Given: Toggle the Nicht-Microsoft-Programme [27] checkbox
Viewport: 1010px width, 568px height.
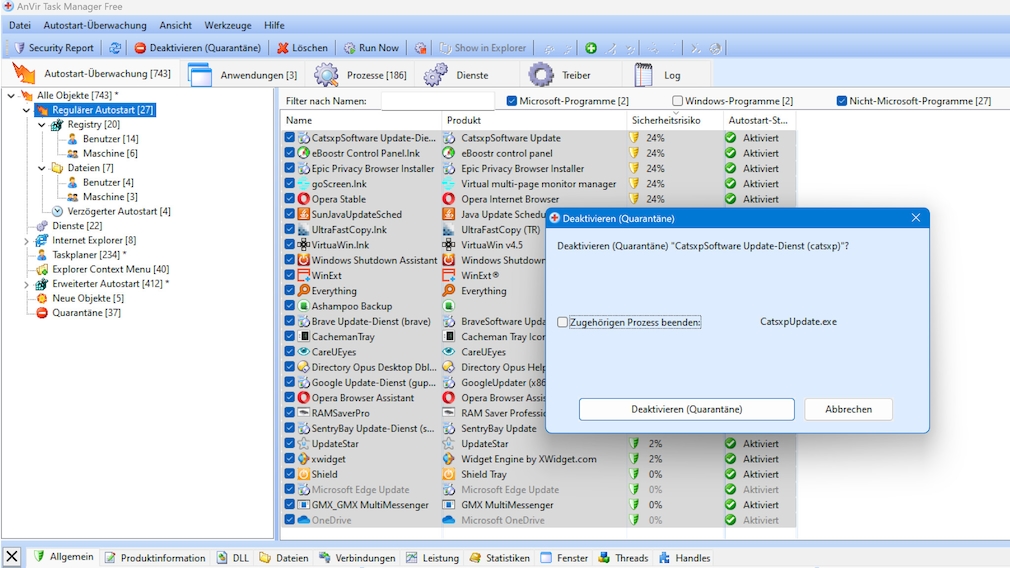Looking at the screenshot, I should [x=841, y=100].
